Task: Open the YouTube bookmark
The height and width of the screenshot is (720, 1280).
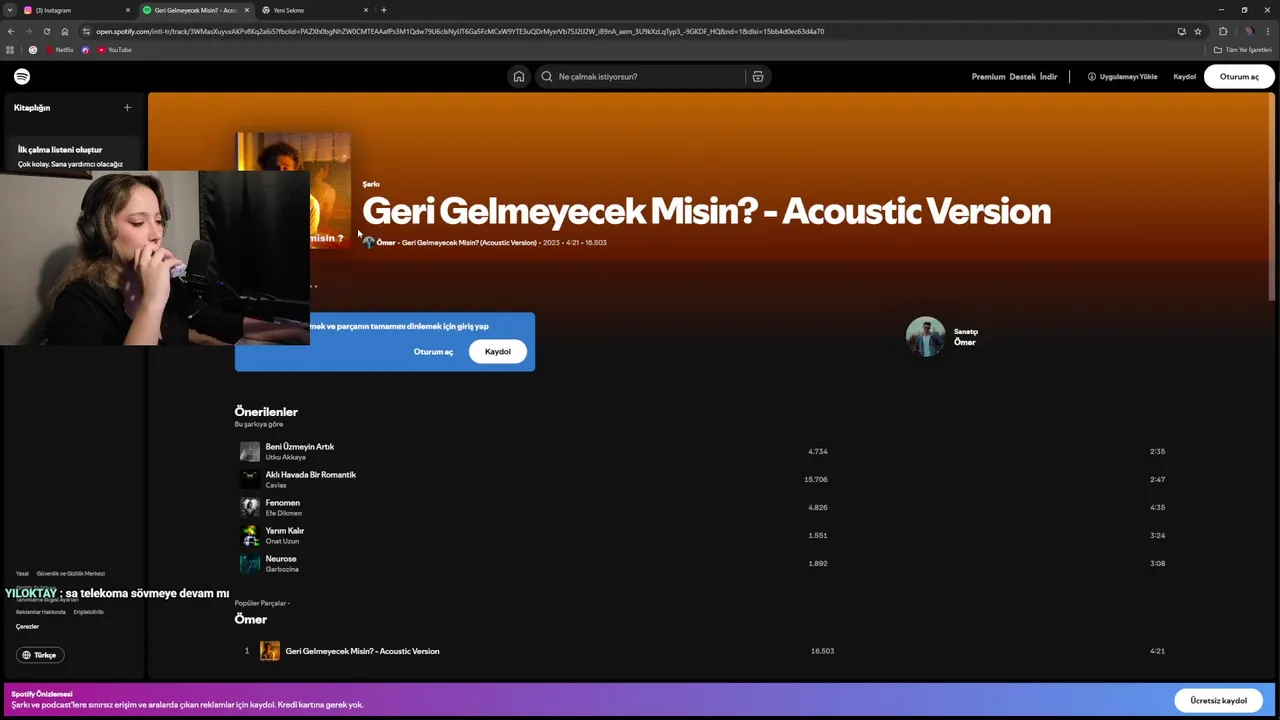Action: click(x=114, y=50)
